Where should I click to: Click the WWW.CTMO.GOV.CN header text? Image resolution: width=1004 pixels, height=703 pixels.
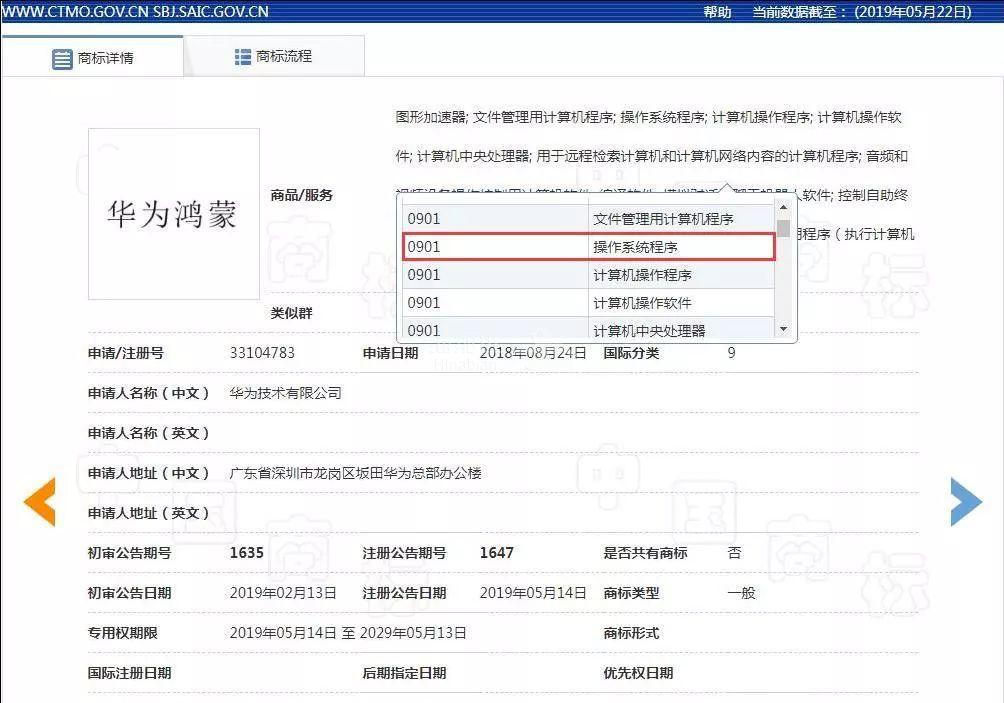pos(76,12)
